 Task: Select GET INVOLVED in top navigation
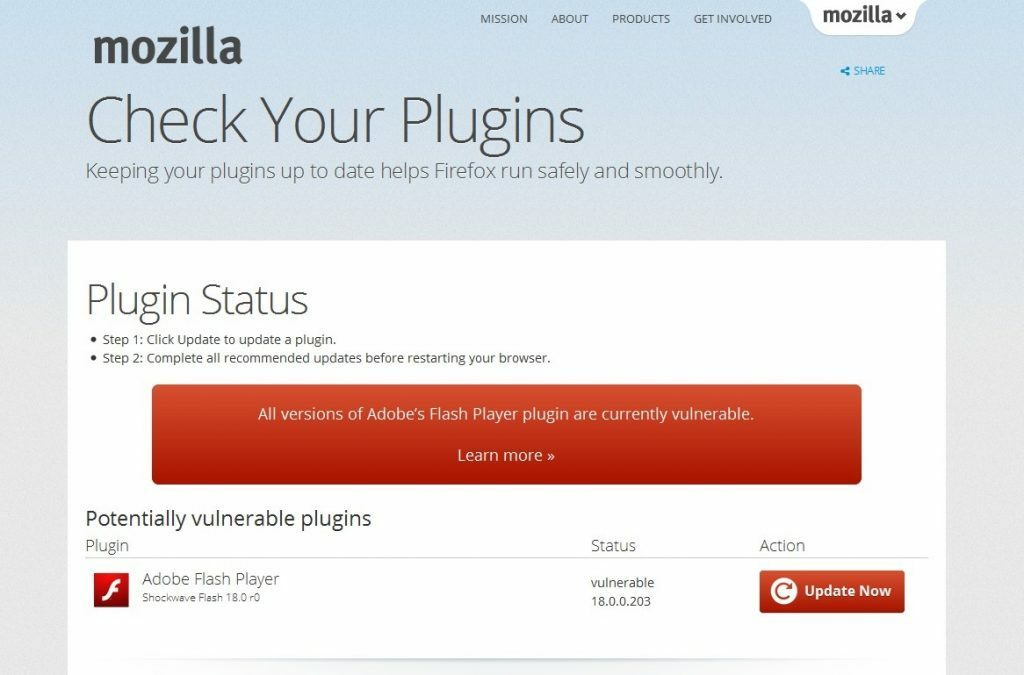[x=732, y=19]
